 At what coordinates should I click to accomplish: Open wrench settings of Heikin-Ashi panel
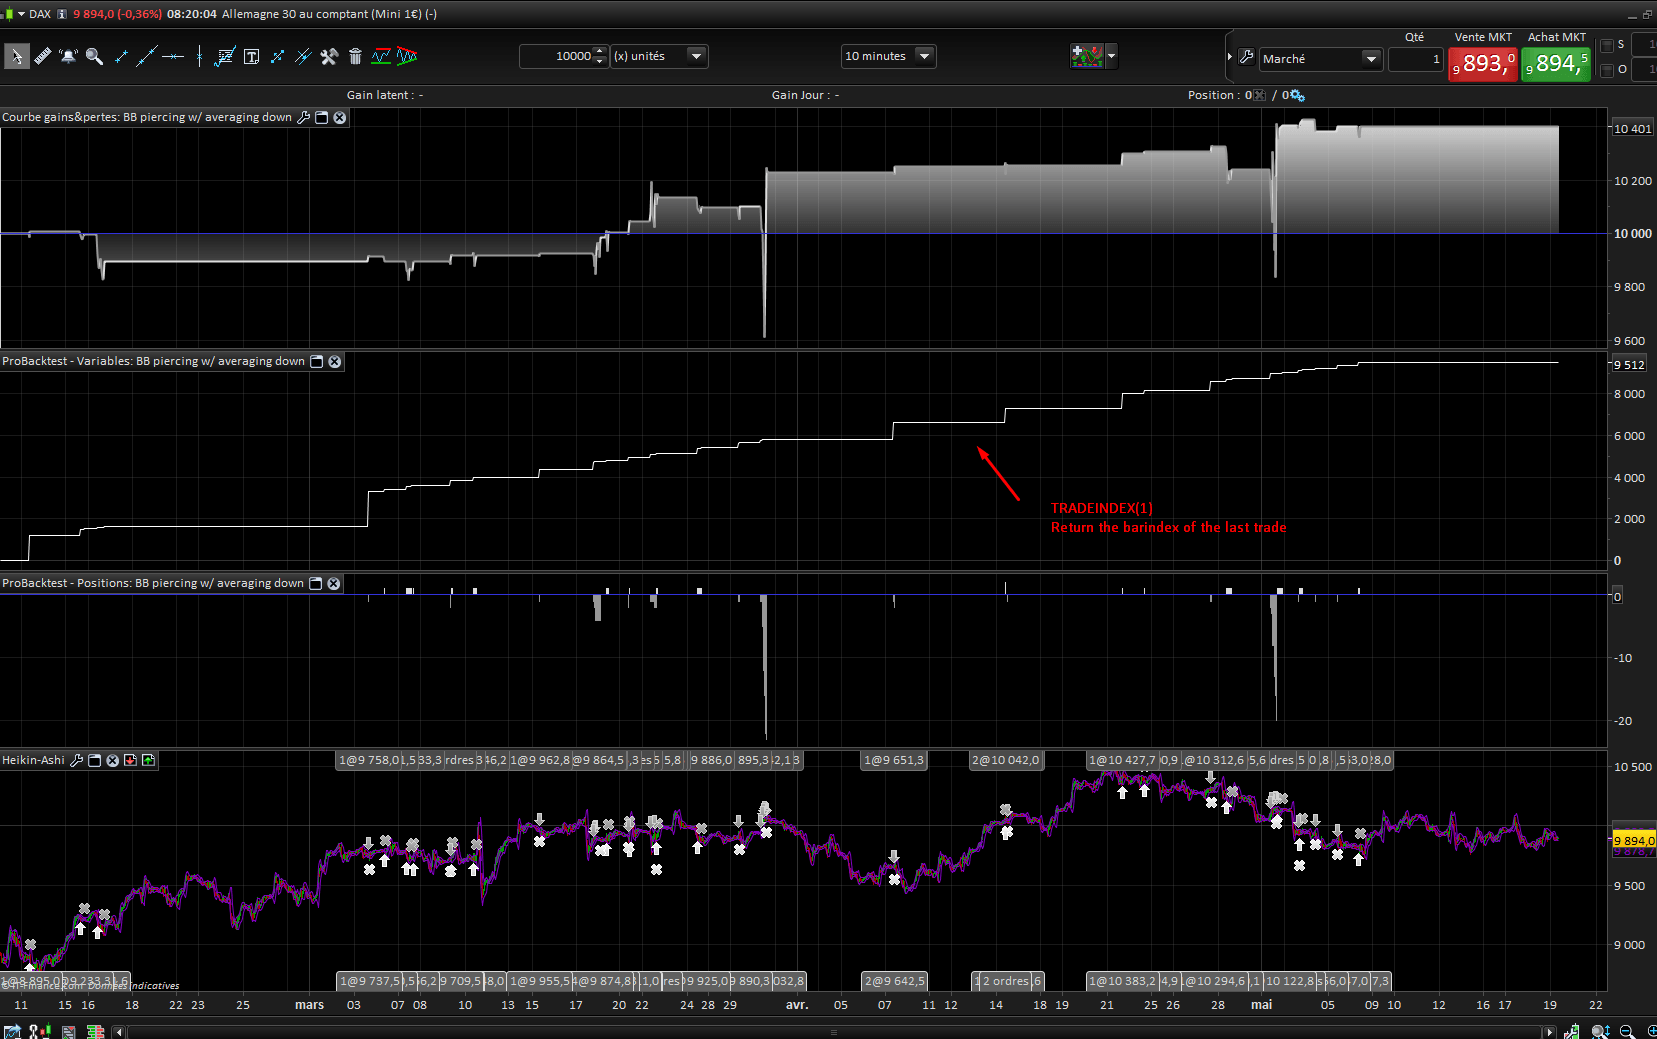(x=76, y=760)
